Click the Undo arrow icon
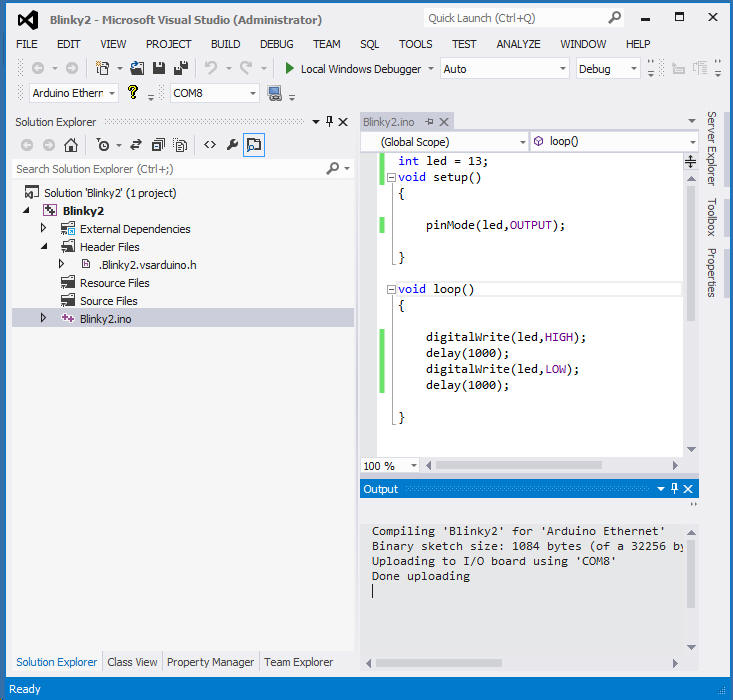The height and width of the screenshot is (700, 733). click(211, 69)
